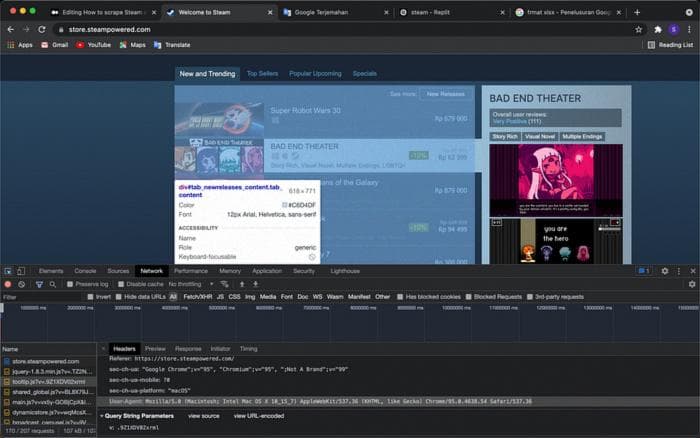
Task: Open the Chrome profile avatar
Action: point(674,29)
